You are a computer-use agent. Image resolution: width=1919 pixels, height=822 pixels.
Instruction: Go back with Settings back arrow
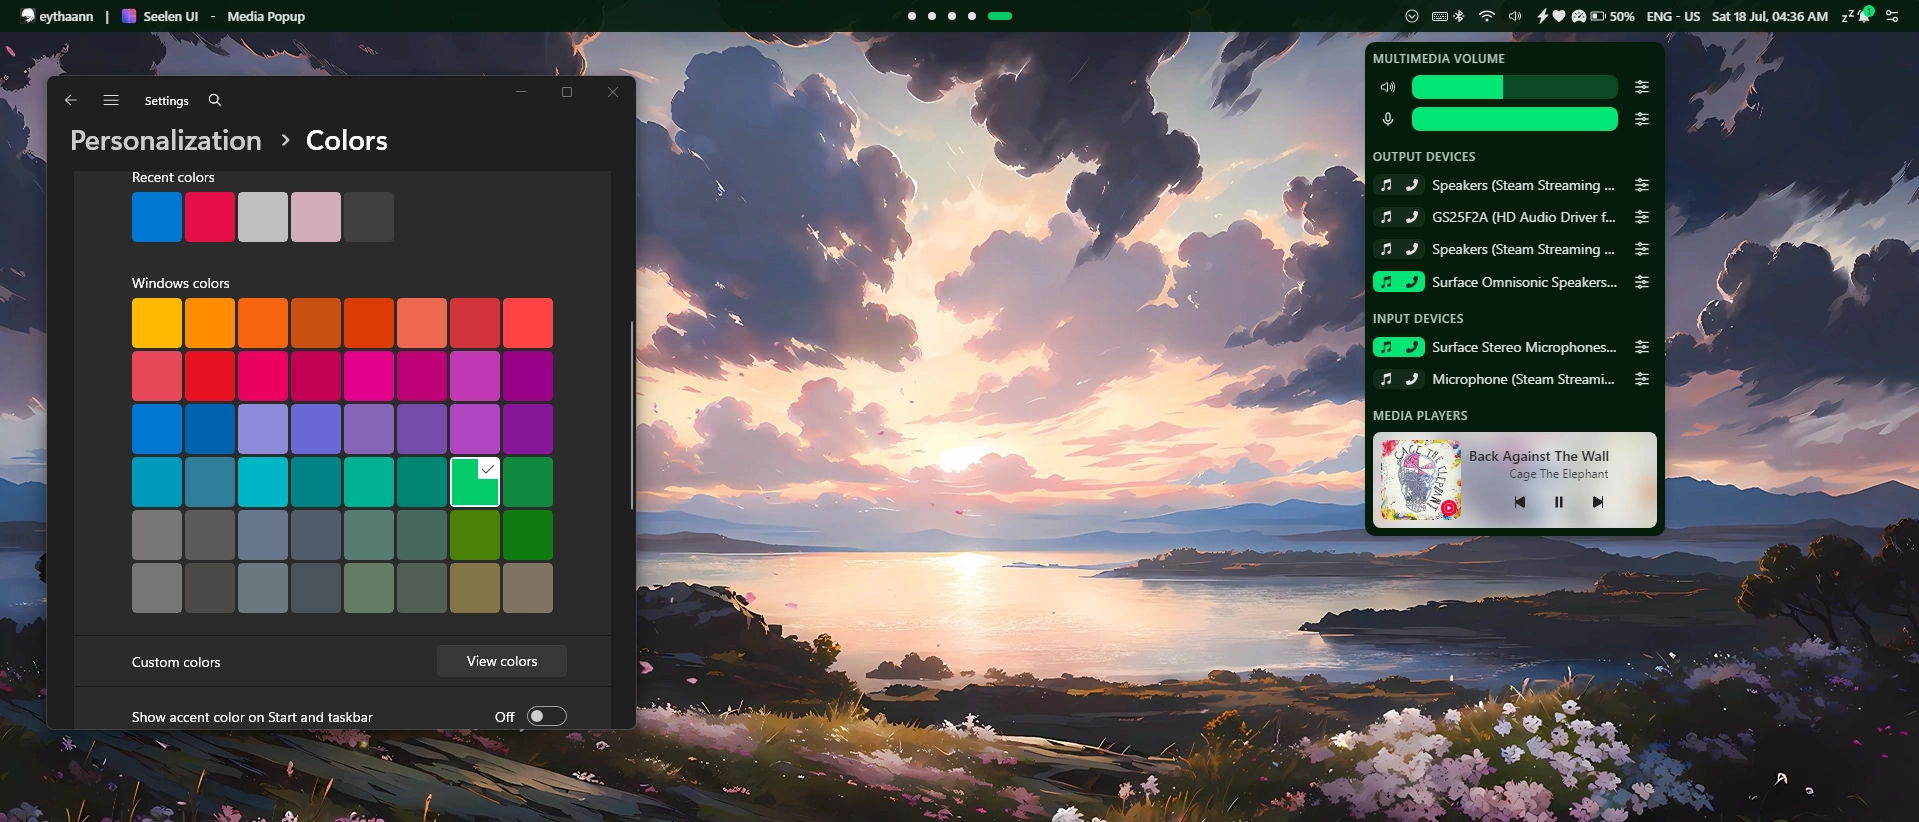click(70, 100)
